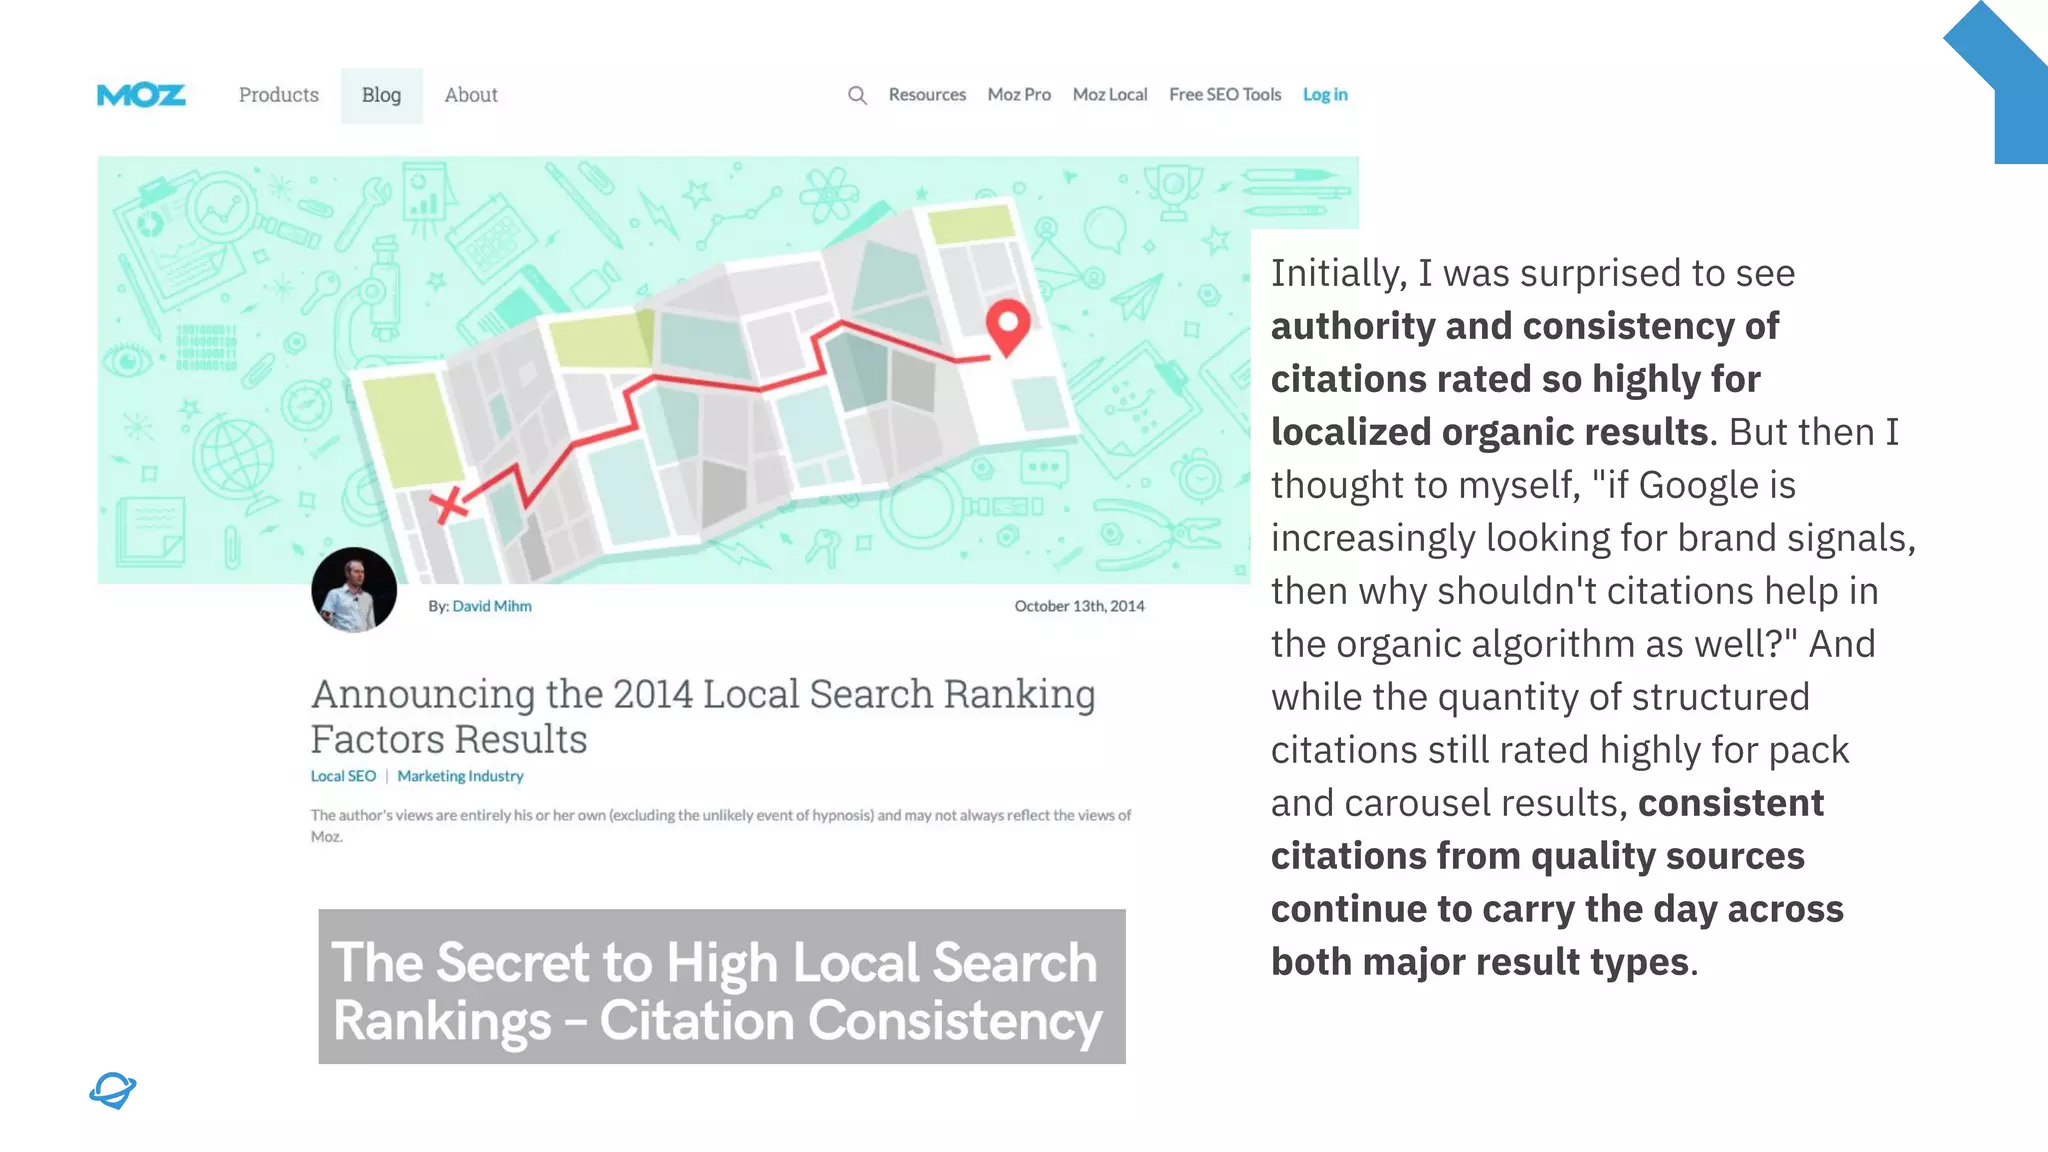
Task: Click the article title Announcing the 2014 Local Search Ranking Factors
Action: click(x=703, y=716)
